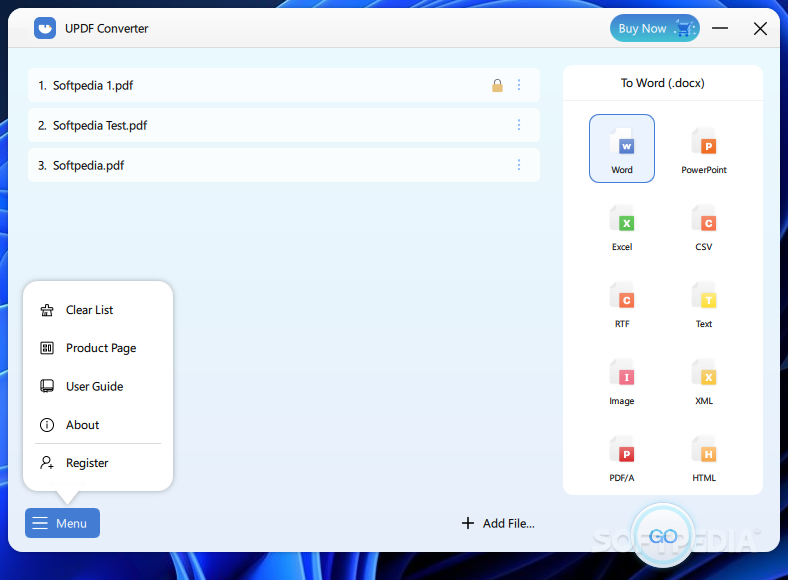Choose the HTML output format

click(x=704, y=458)
